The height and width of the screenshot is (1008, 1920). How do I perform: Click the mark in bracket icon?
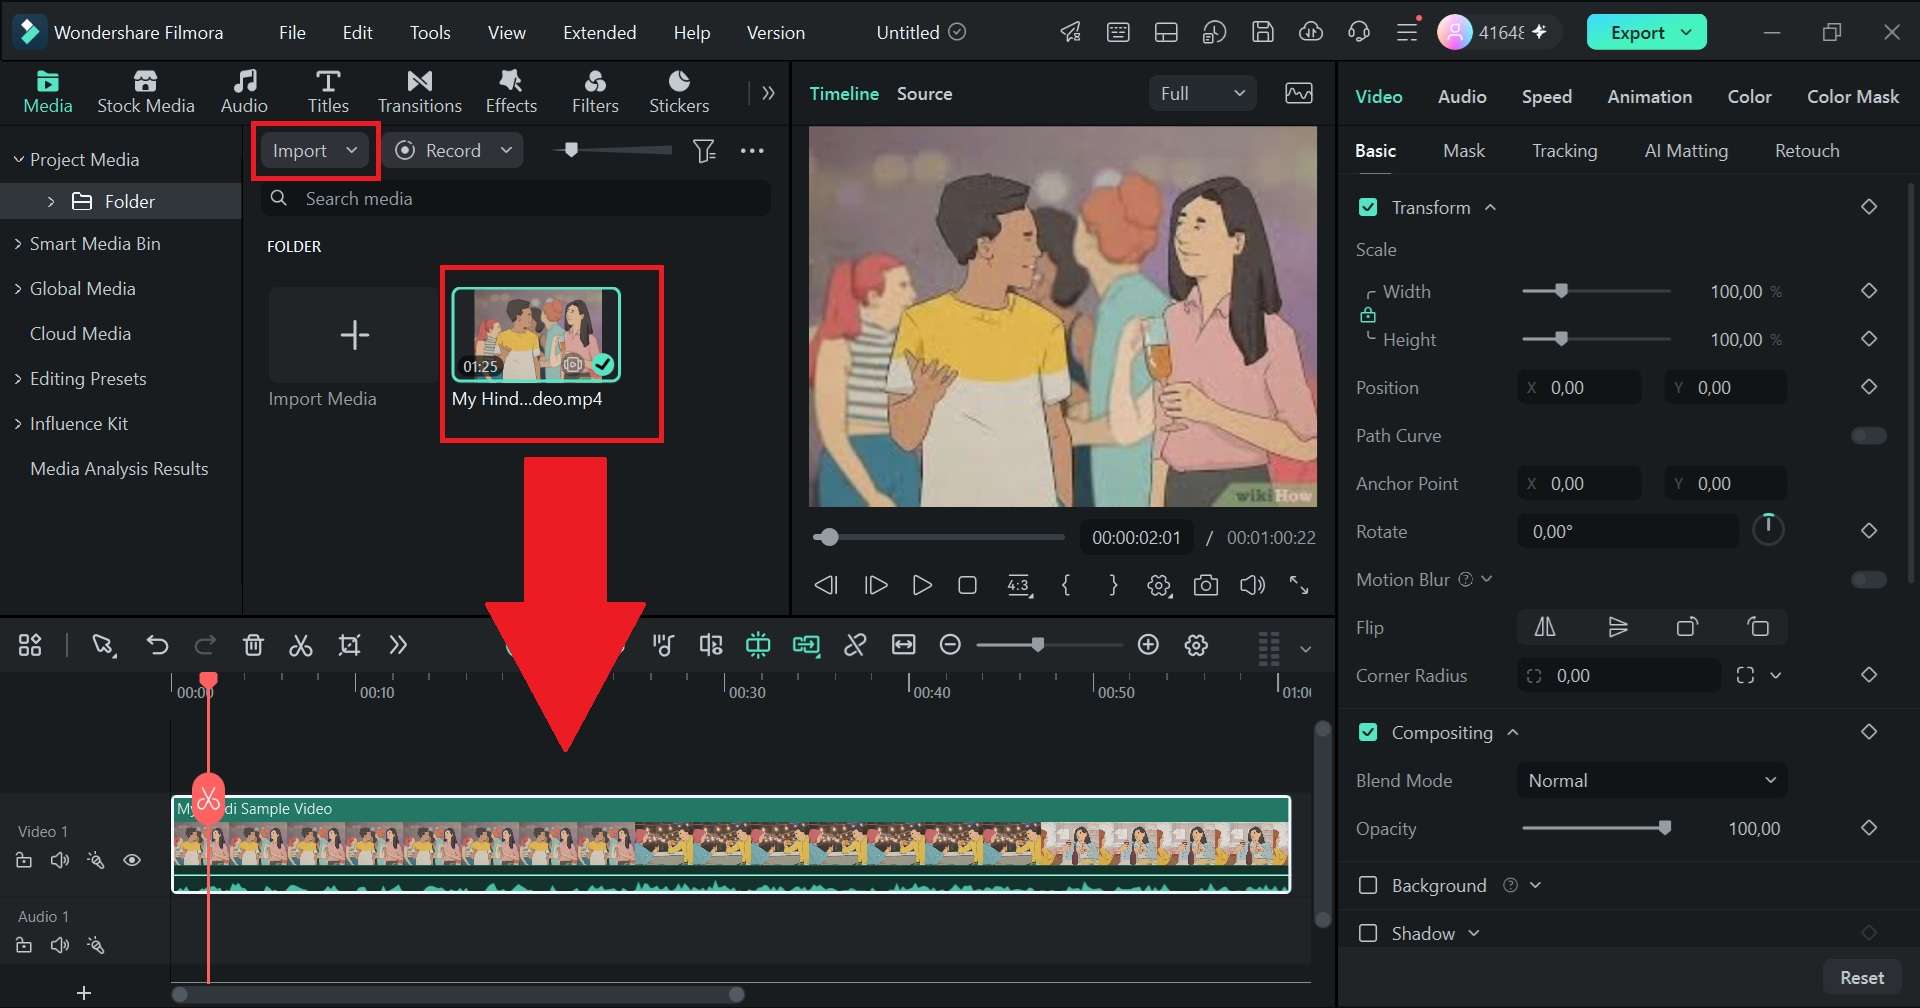pos(1066,585)
